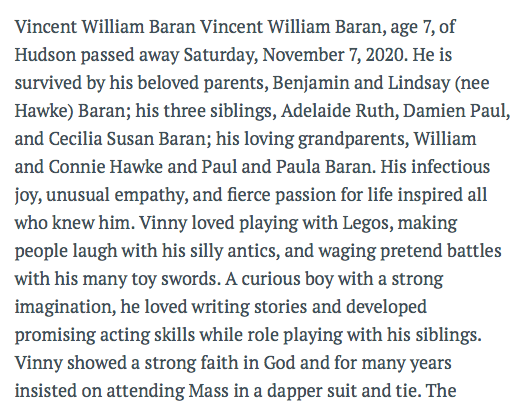Click the sibling name "Damien Paul"

click(454, 111)
